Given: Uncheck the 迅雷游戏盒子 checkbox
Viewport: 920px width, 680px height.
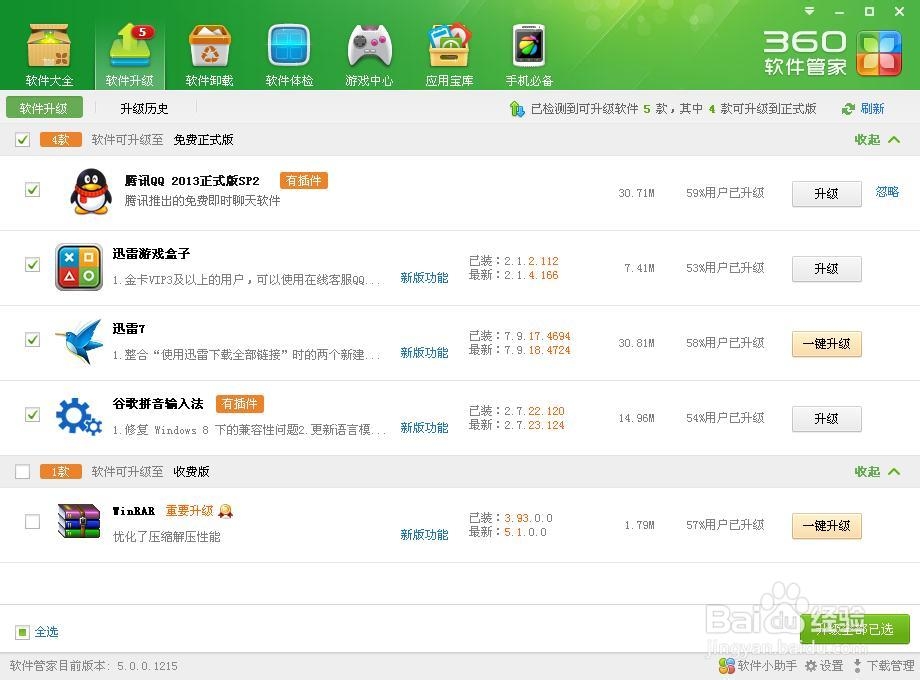Looking at the screenshot, I should [32, 265].
